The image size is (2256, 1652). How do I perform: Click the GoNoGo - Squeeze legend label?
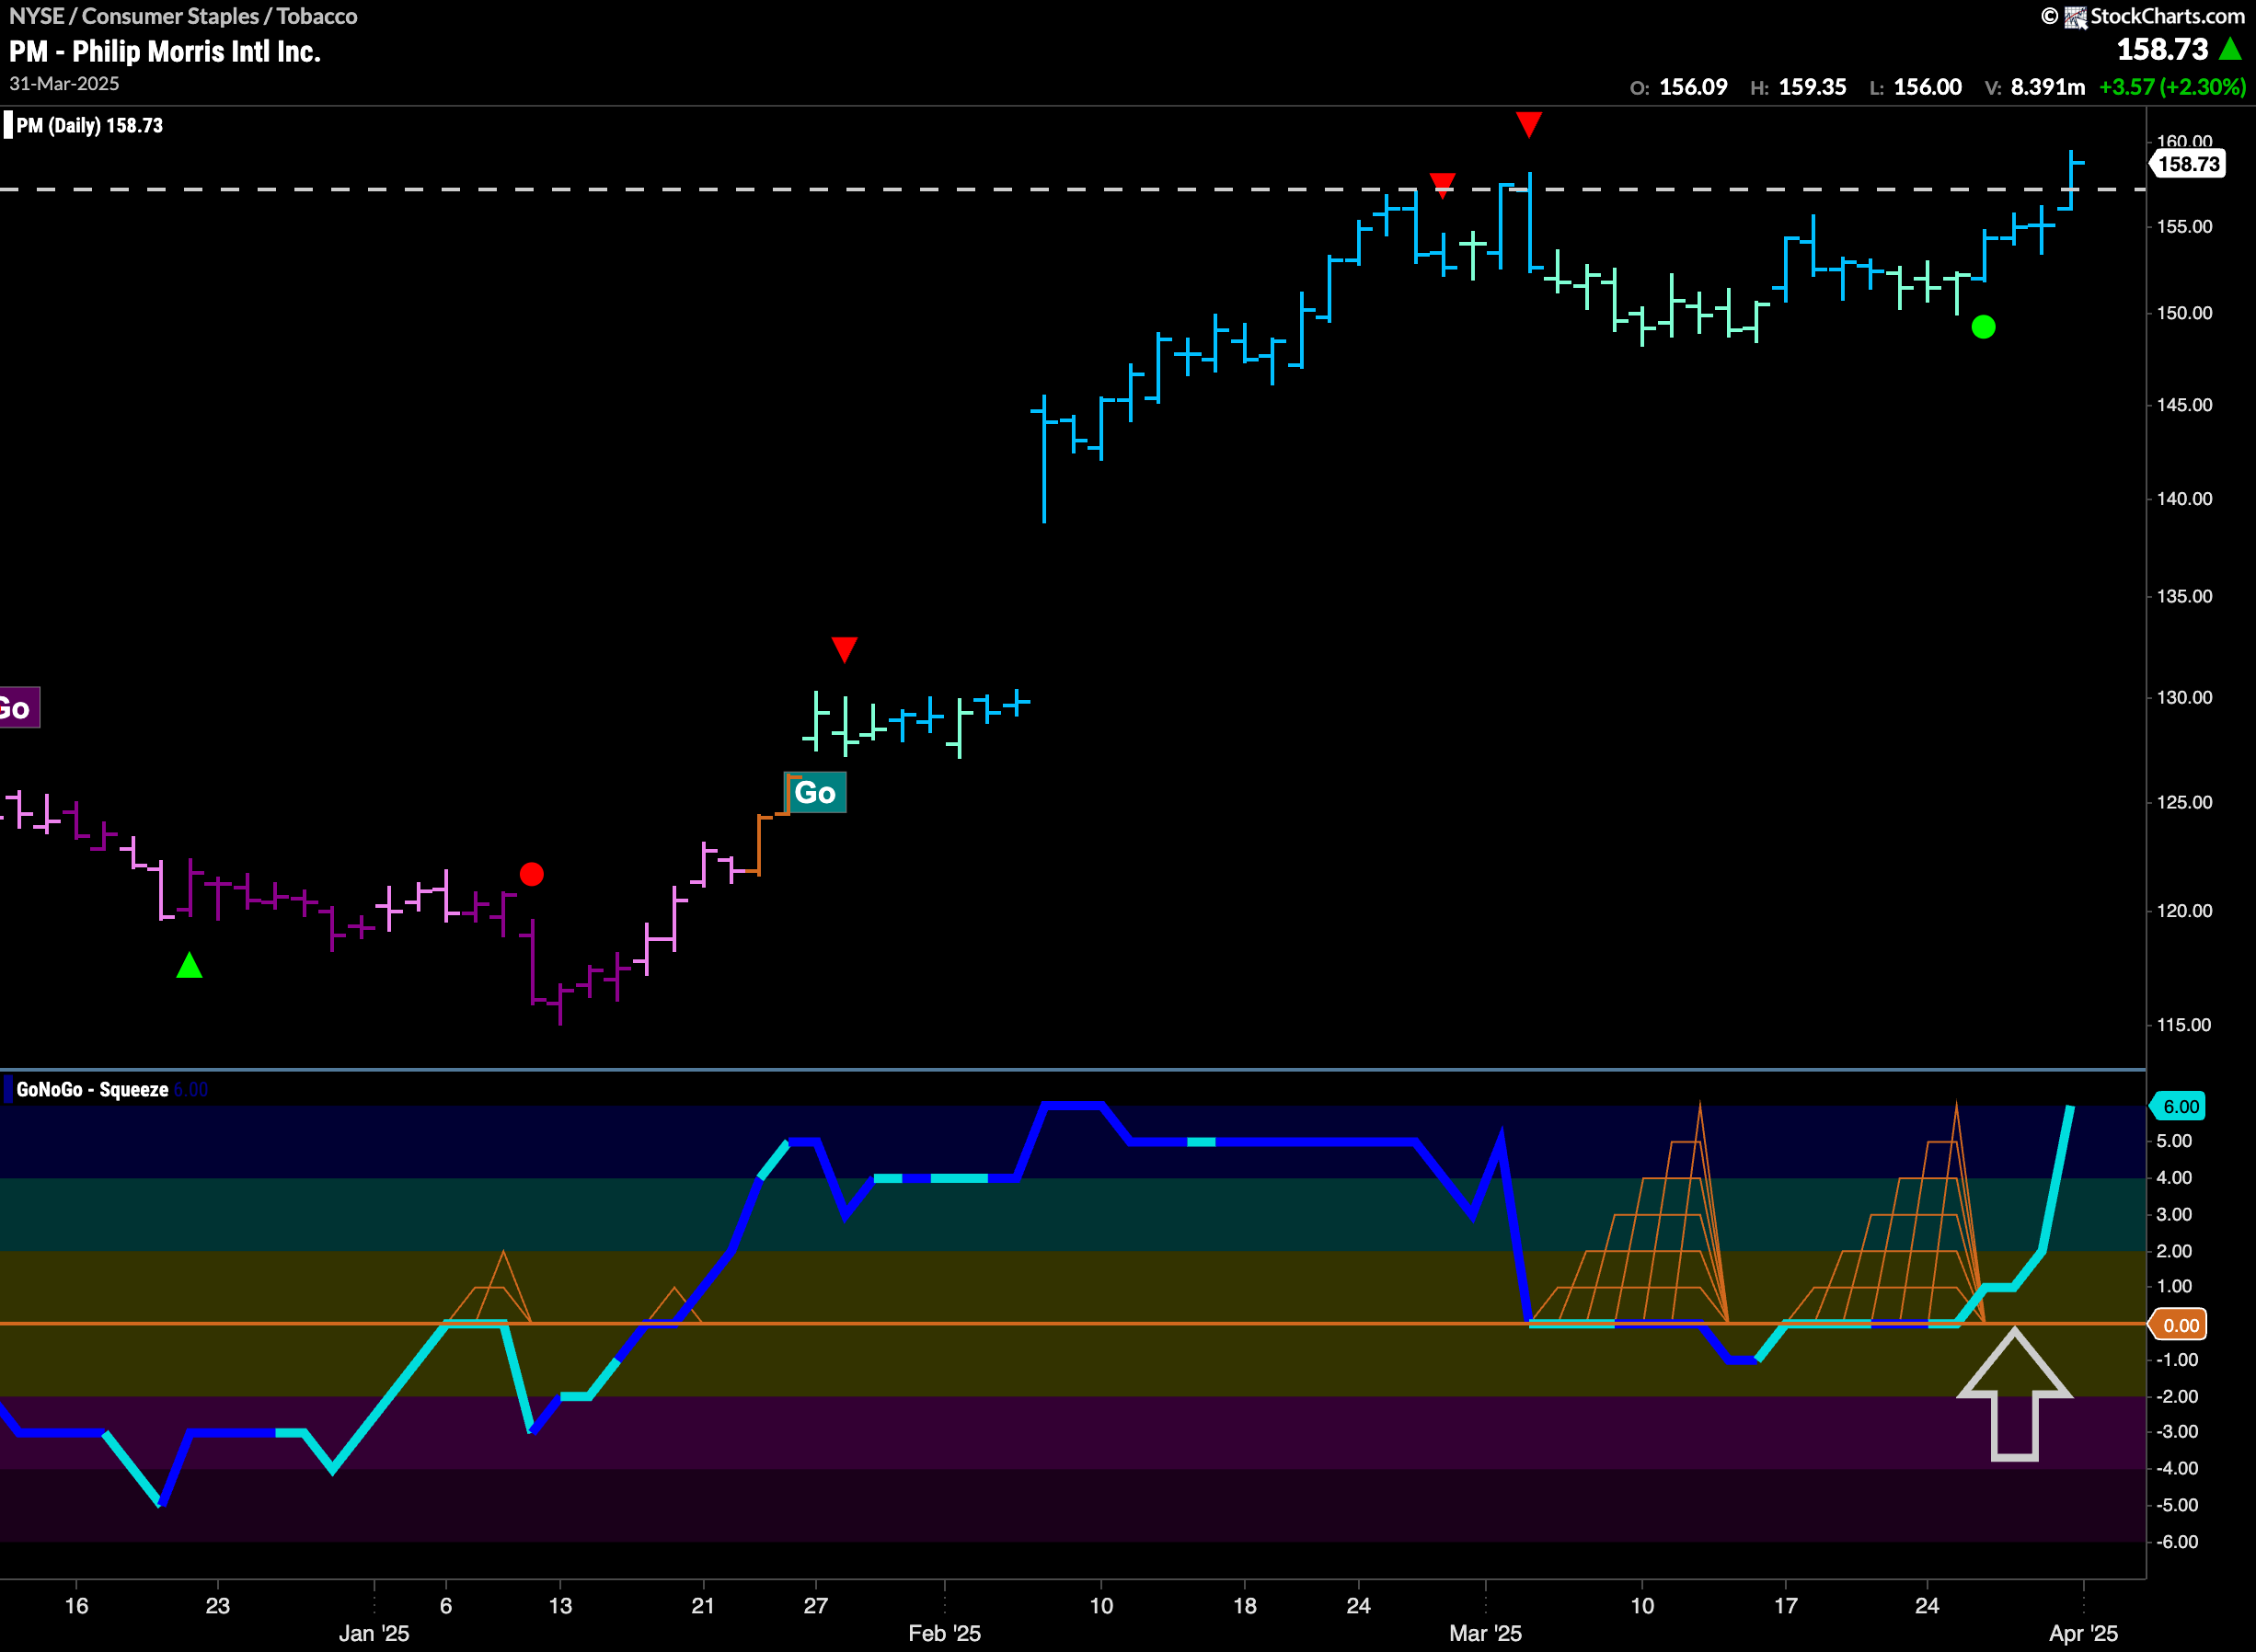click(92, 1089)
